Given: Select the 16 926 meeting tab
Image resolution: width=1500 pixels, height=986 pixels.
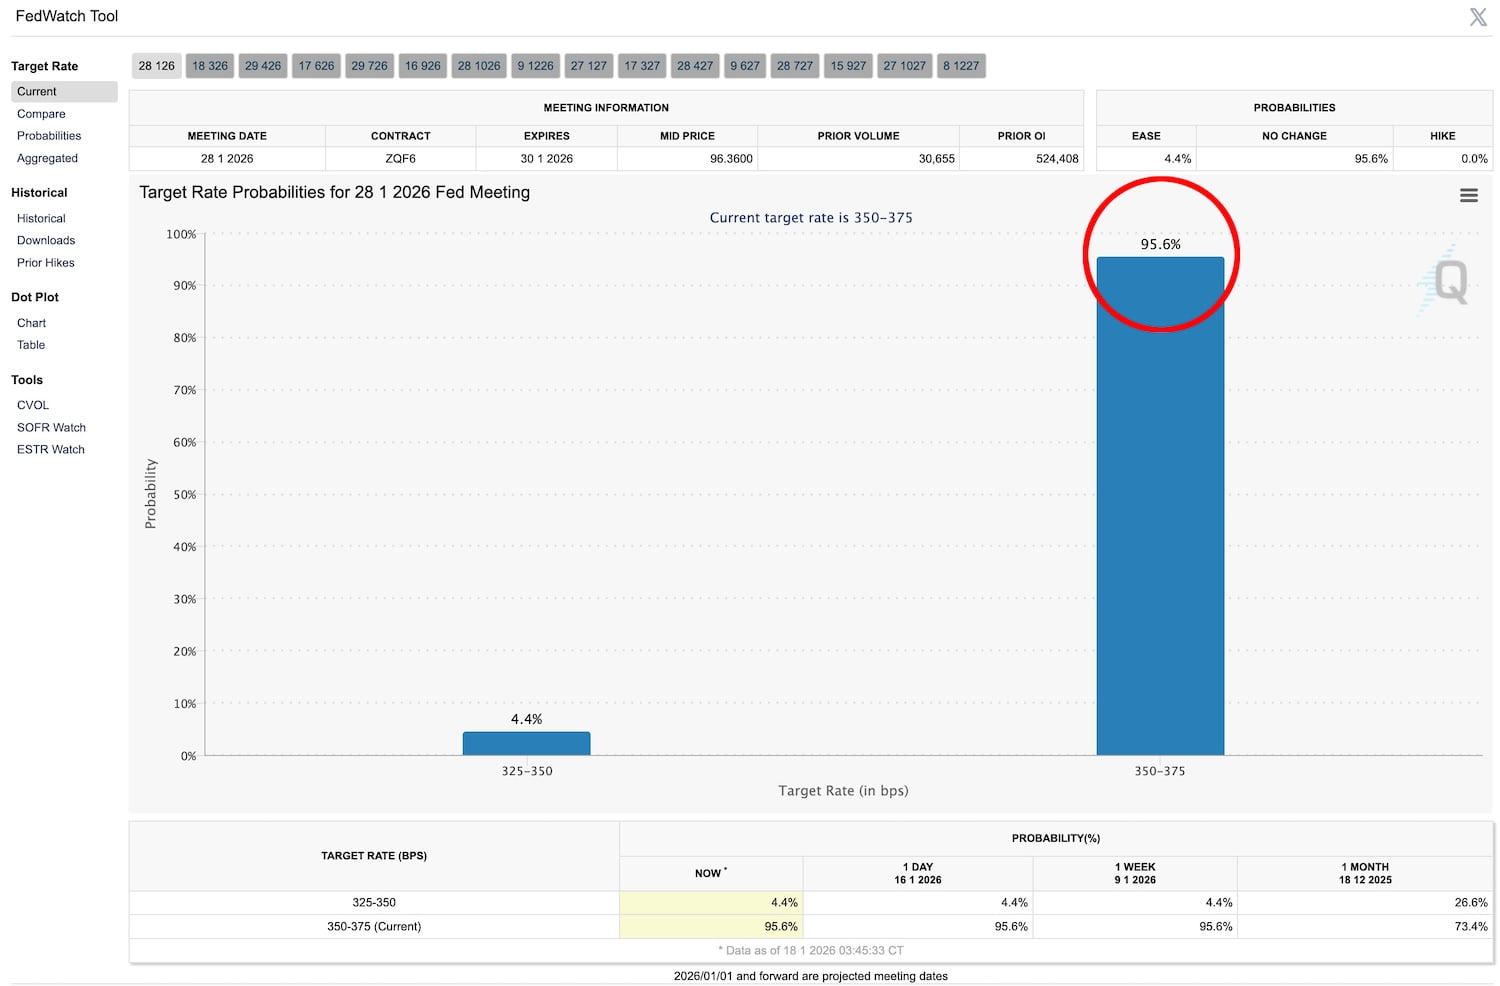Looking at the screenshot, I should pyautogui.click(x=422, y=66).
